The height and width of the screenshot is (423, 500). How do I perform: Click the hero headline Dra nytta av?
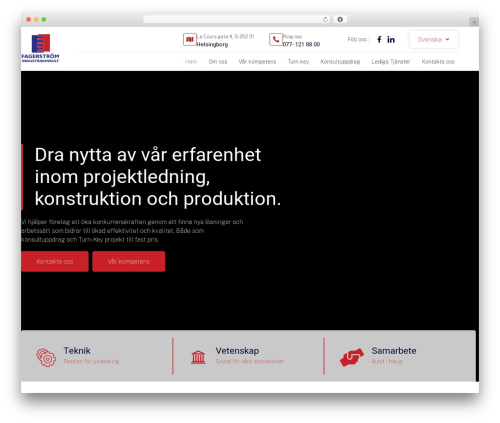point(158,177)
